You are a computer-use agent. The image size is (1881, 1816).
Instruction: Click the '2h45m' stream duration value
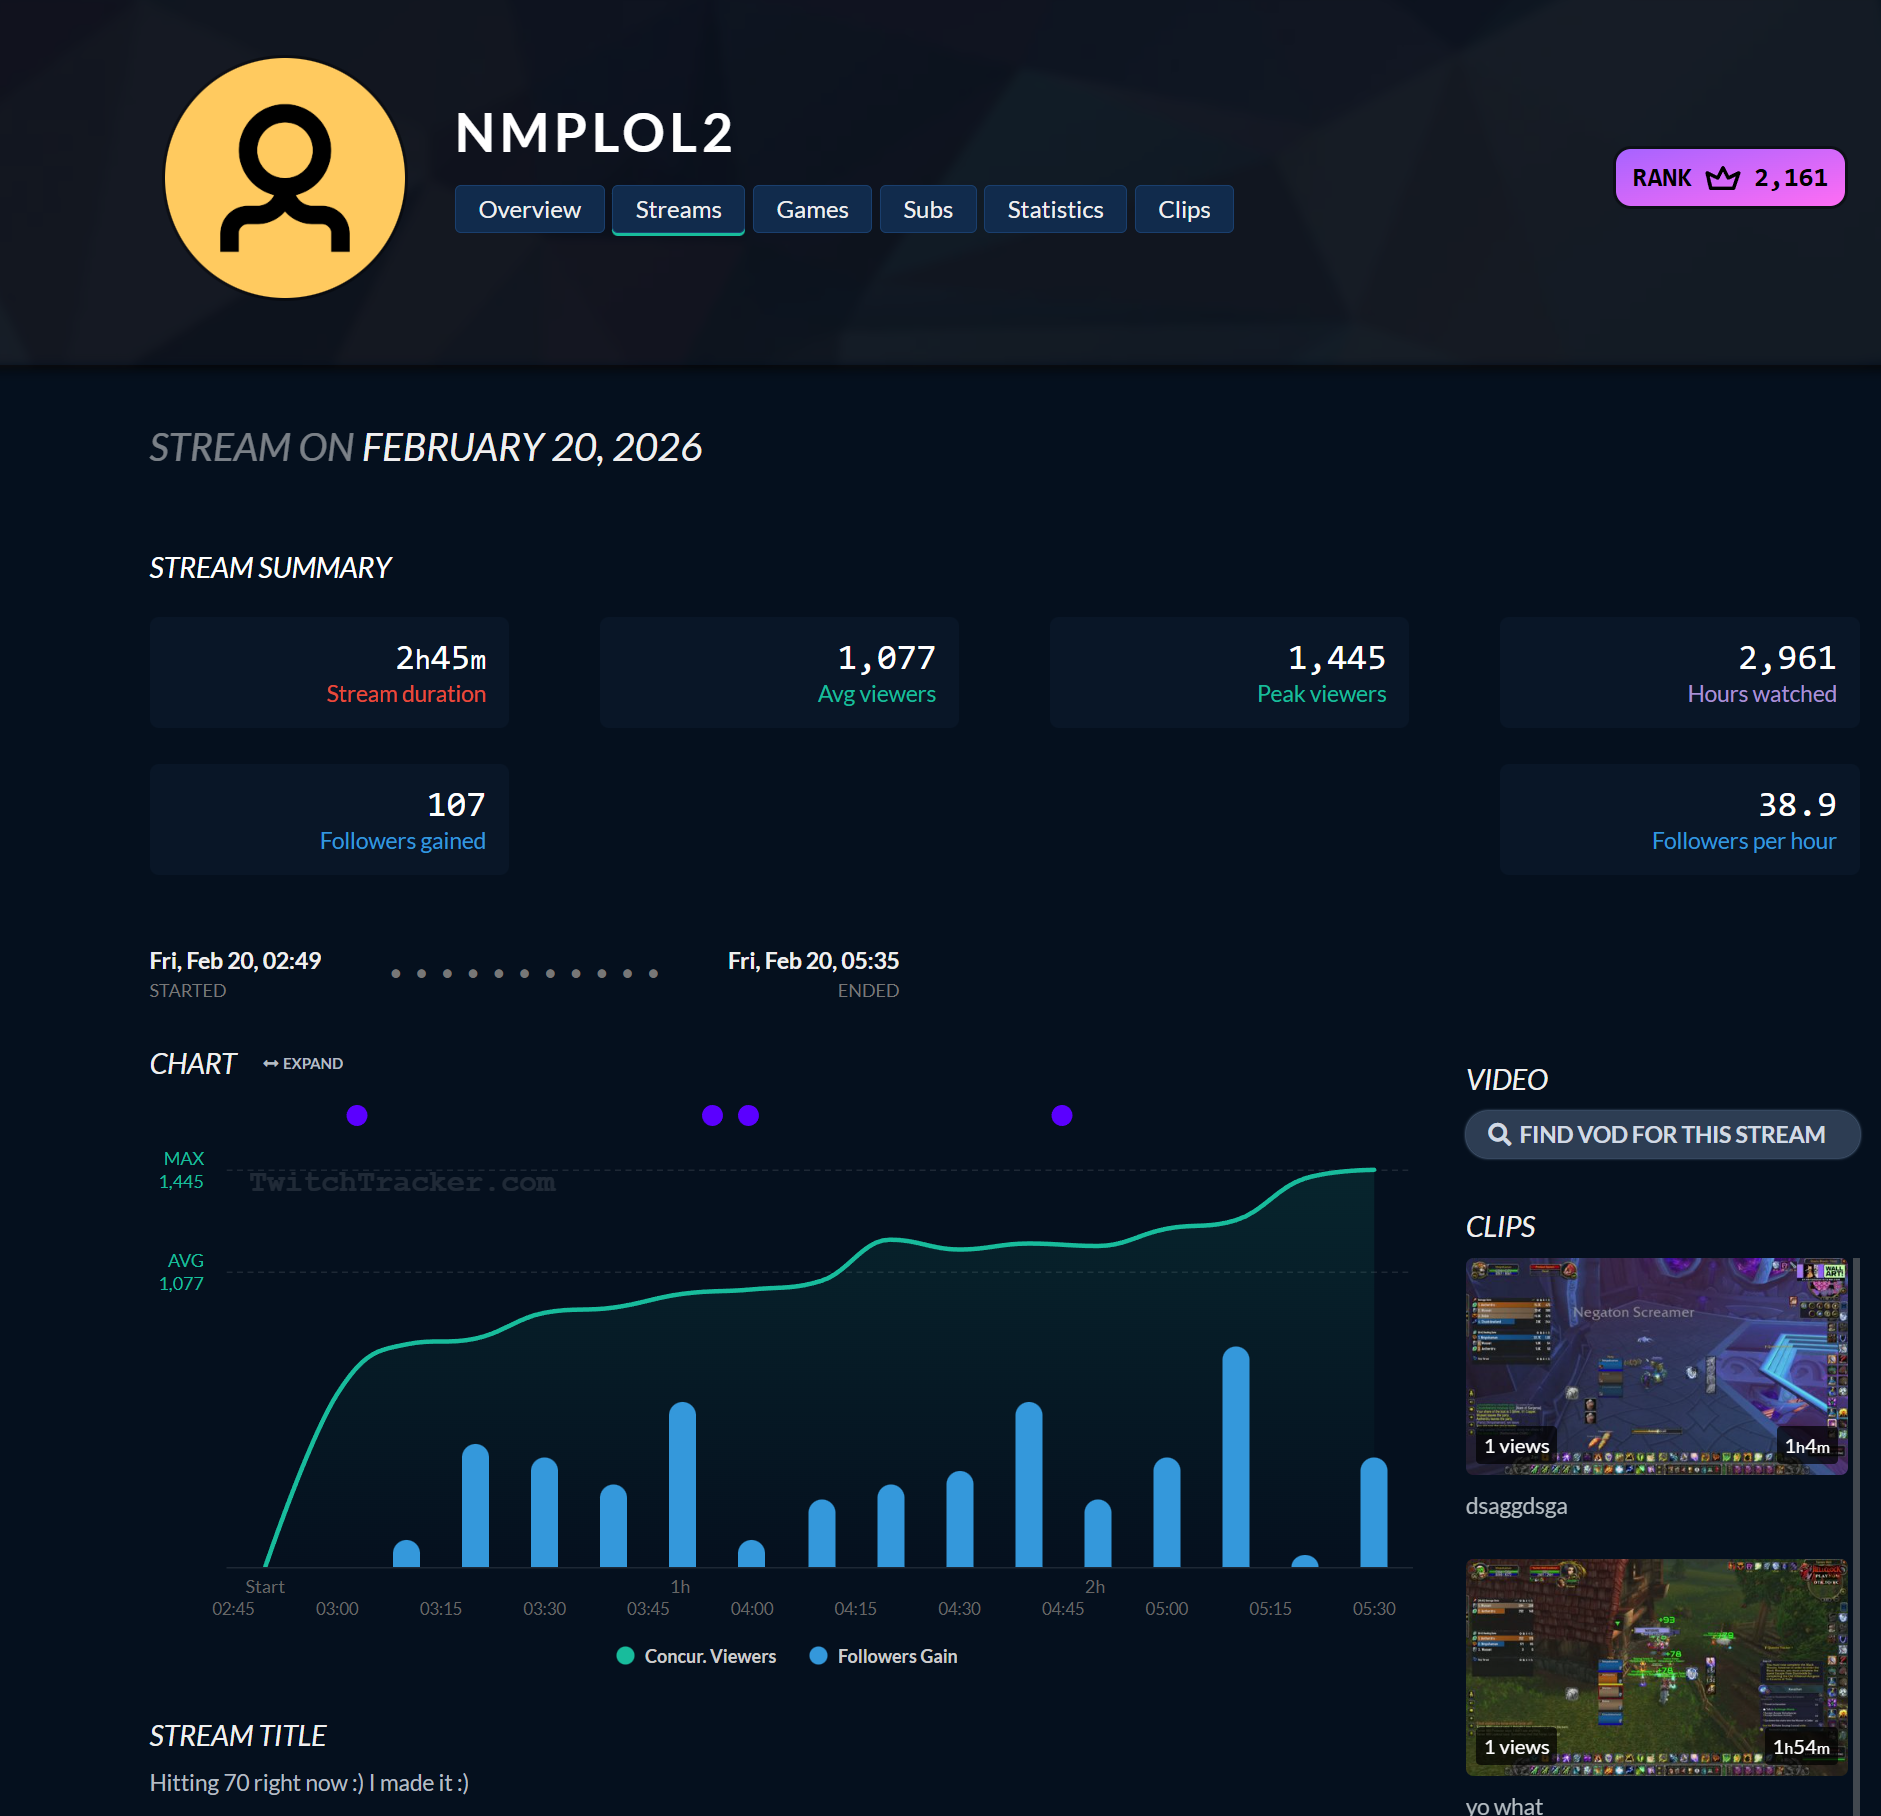pos(441,658)
